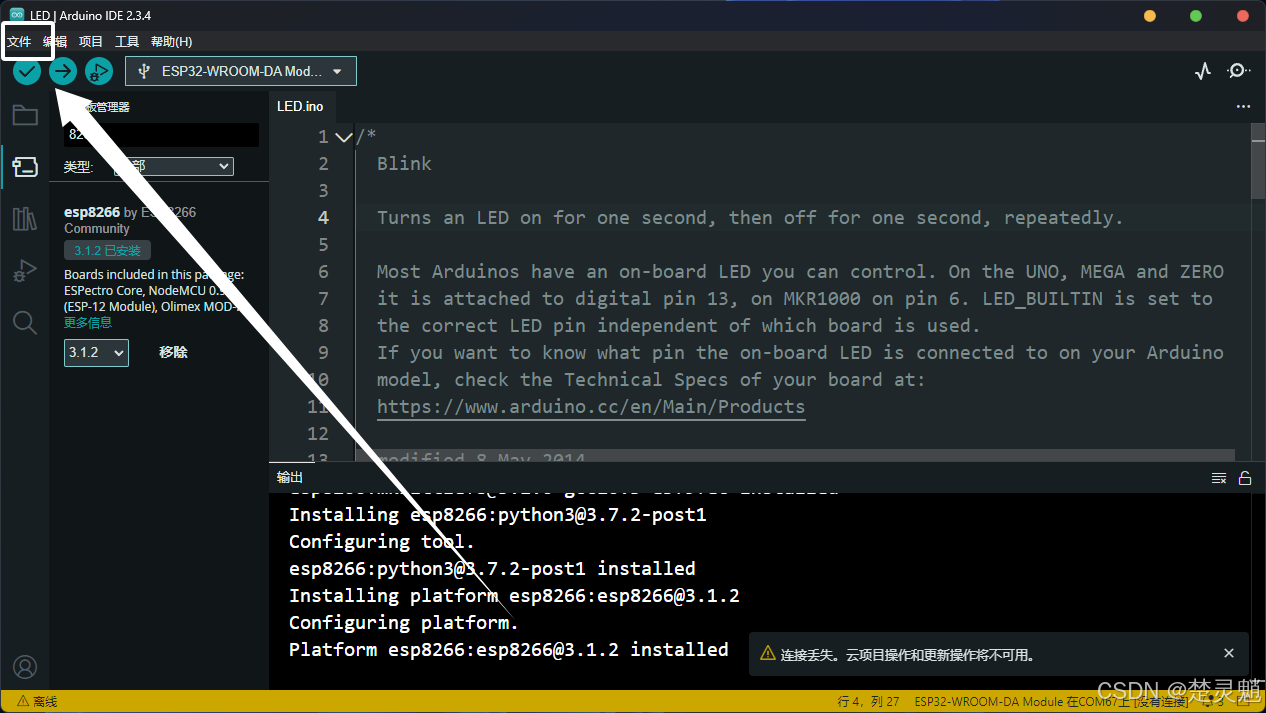Open the 文件 menu
This screenshot has width=1266, height=713.
click(19, 42)
